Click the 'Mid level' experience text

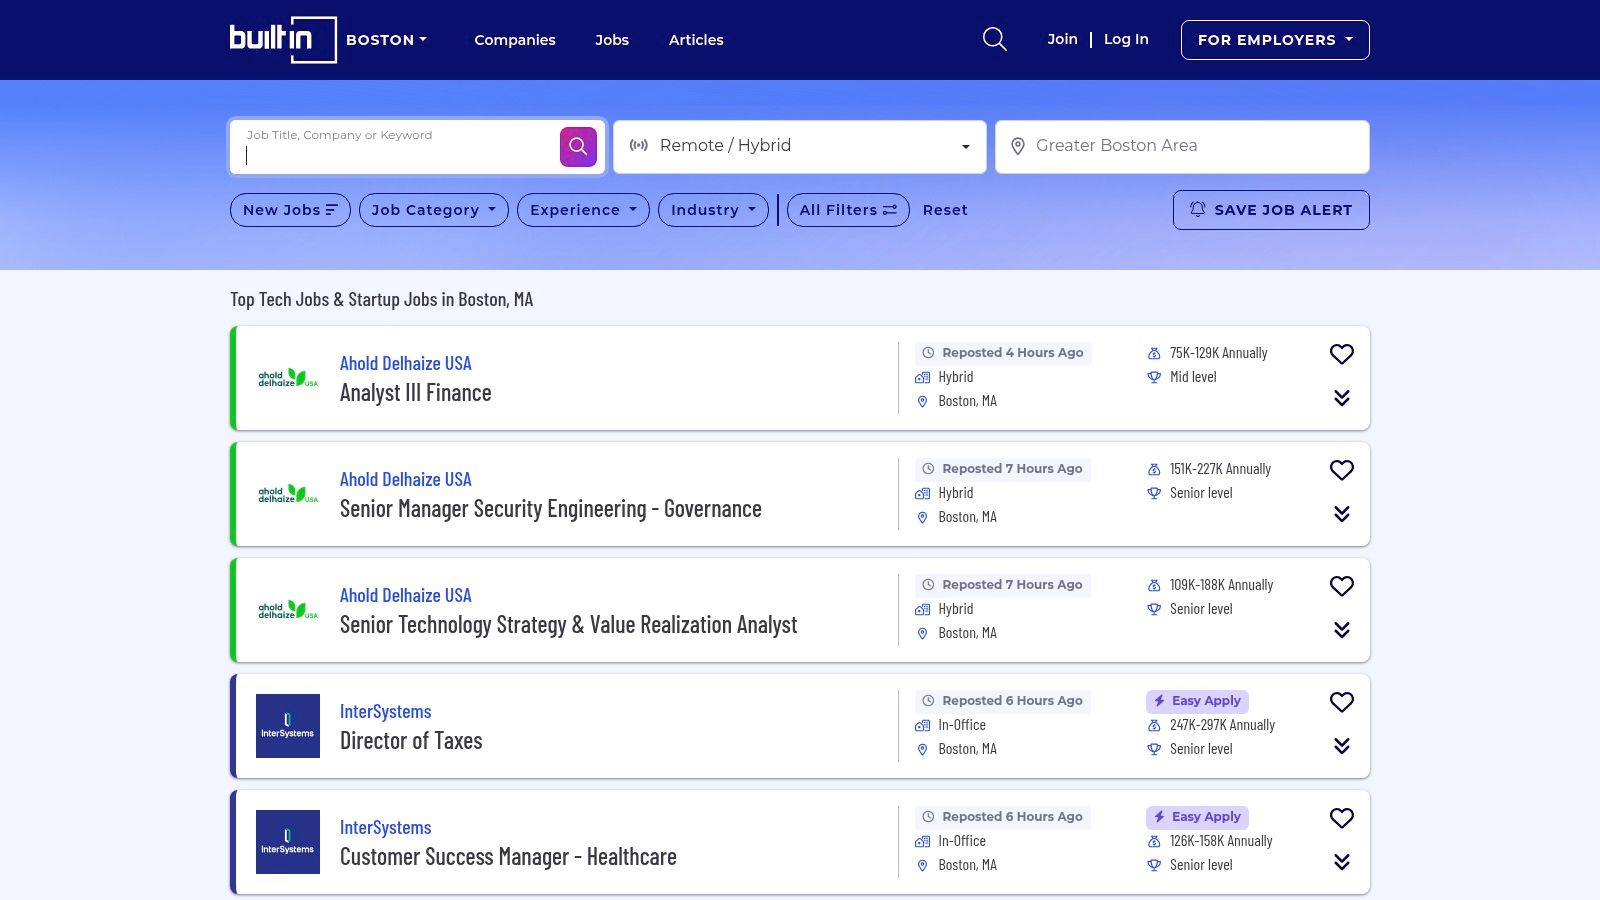point(1193,377)
